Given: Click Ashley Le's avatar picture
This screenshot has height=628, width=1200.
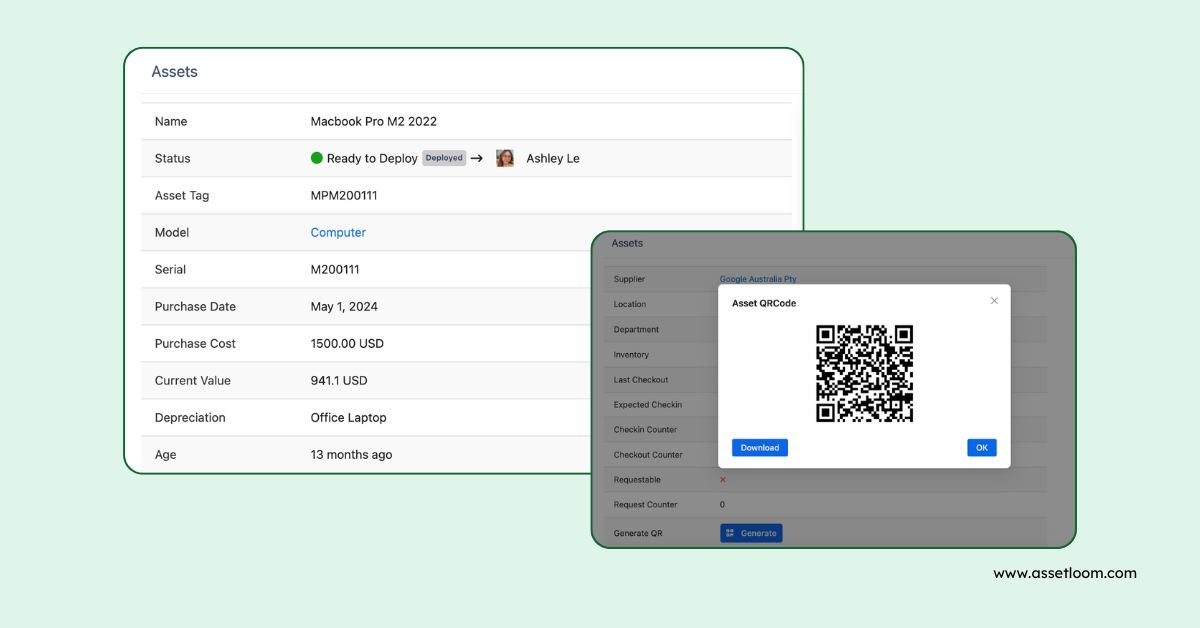Looking at the screenshot, I should (x=505, y=158).
